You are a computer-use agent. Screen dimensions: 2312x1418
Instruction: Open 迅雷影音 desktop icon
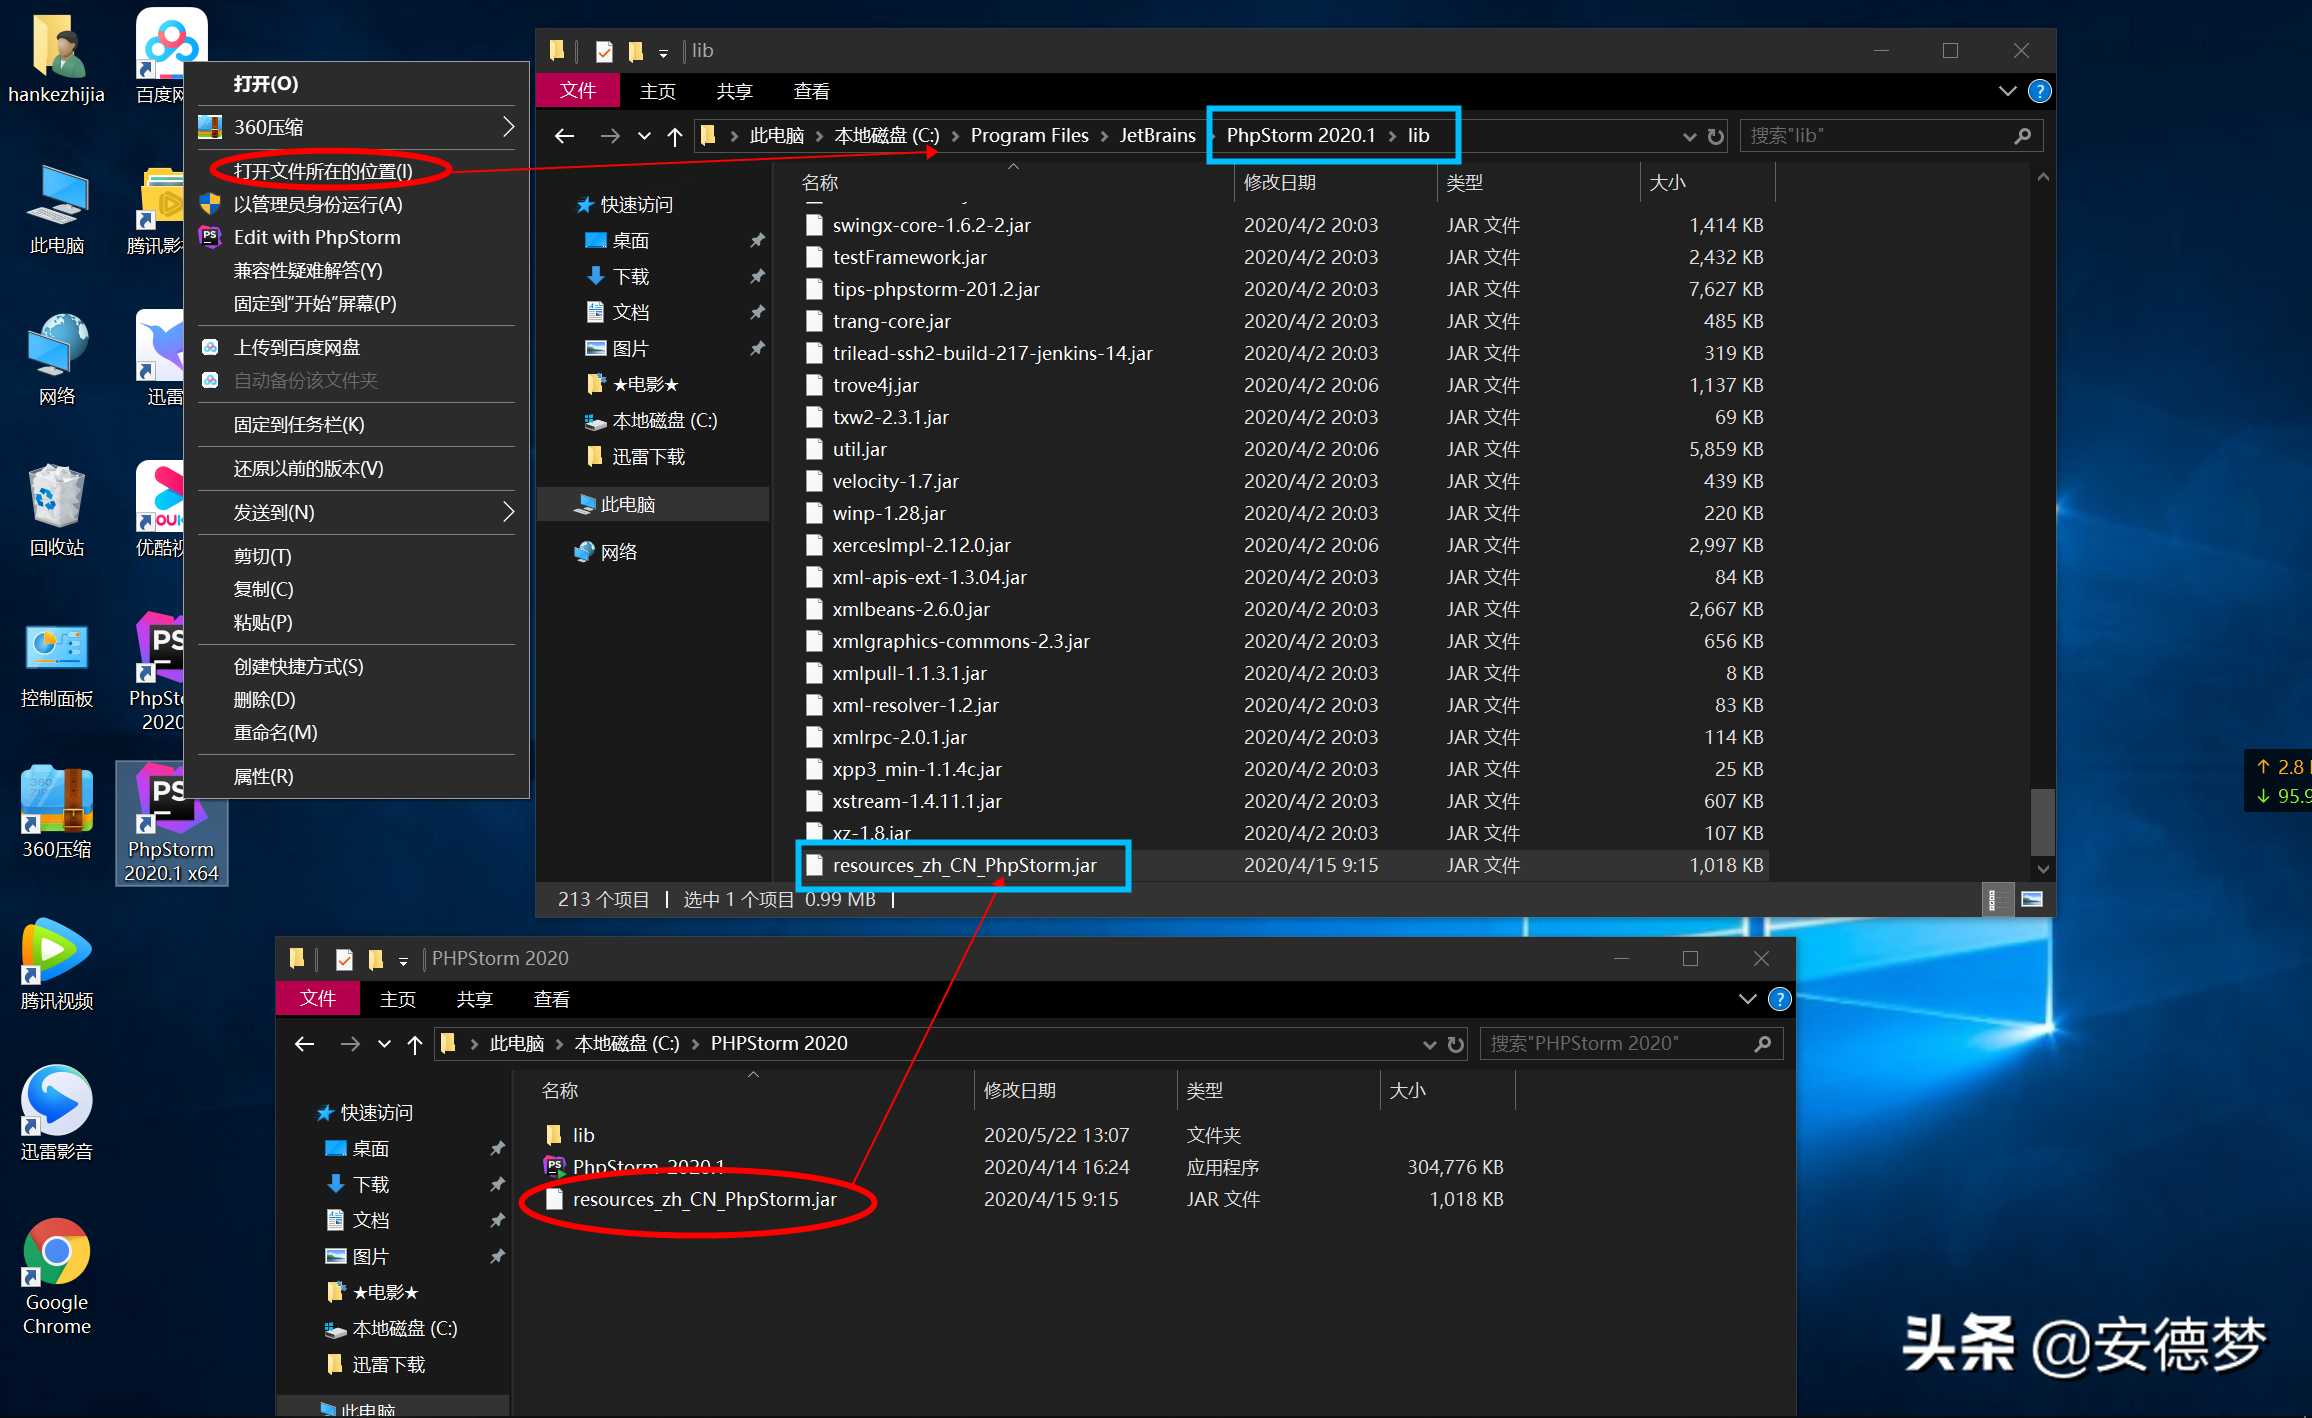56,1114
